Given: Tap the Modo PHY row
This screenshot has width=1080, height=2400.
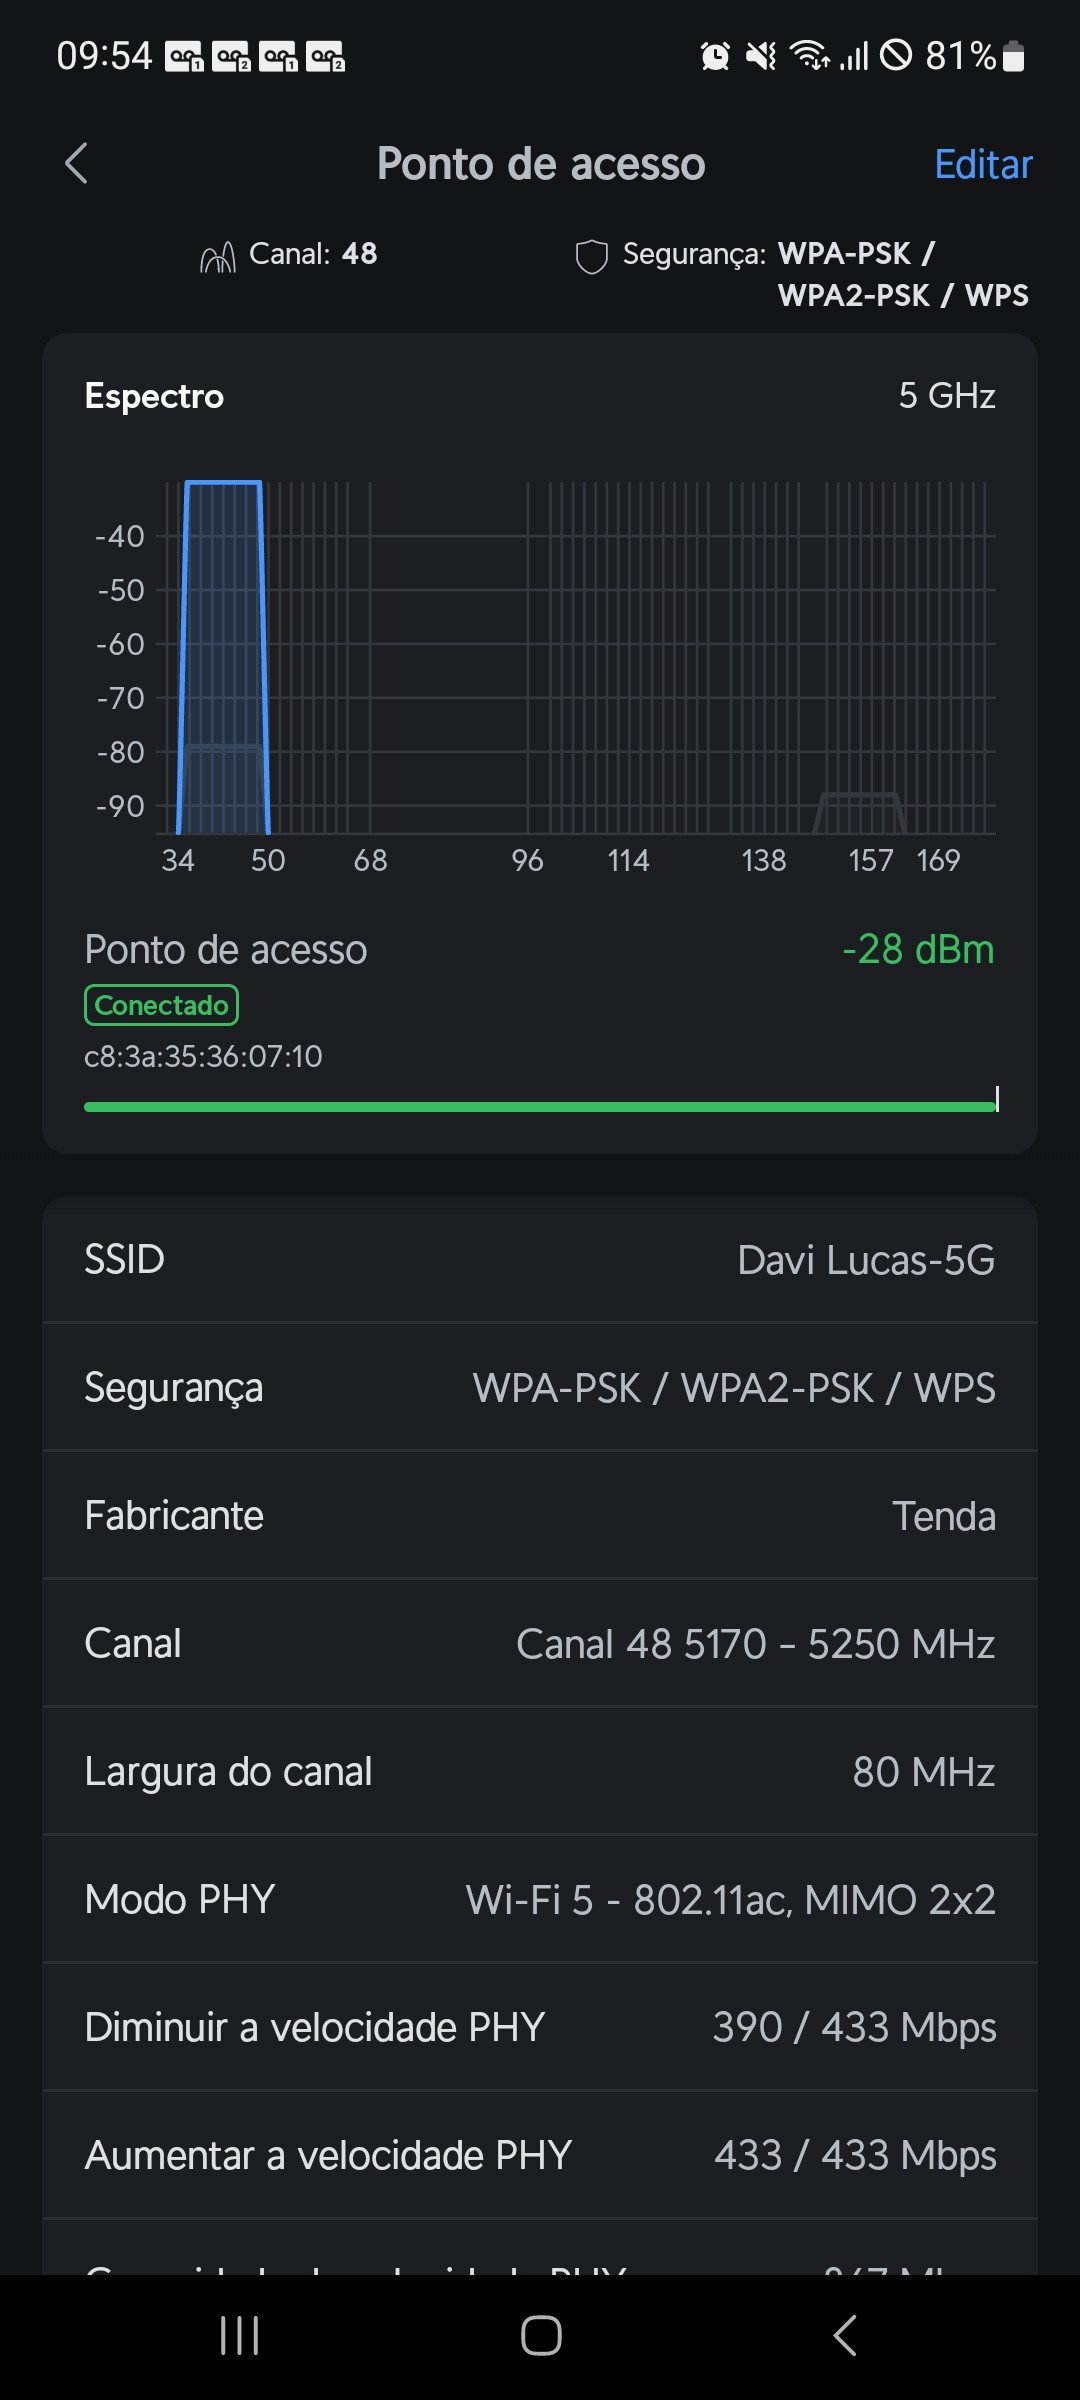Looking at the screenshot, I should tap(540, 1900).
